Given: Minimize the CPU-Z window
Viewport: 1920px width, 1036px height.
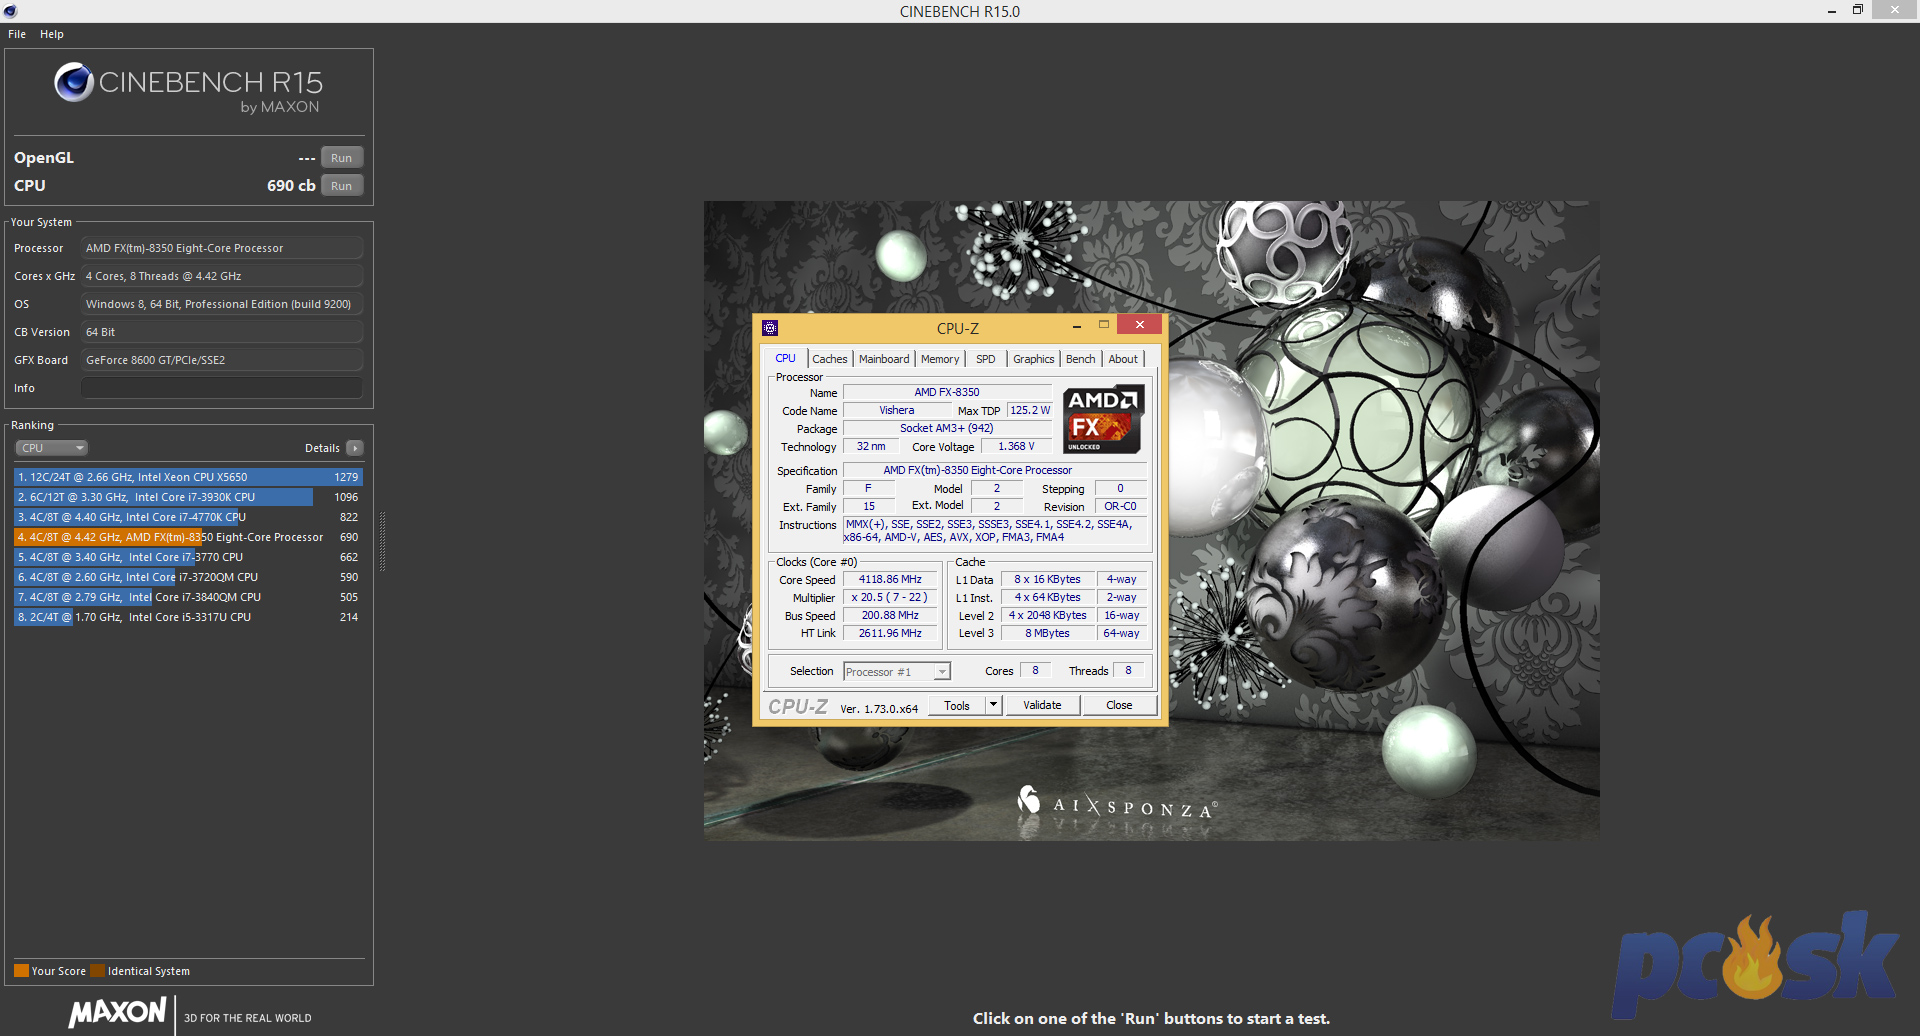Looking at the screenshot, I should (x=1076, y=326).
